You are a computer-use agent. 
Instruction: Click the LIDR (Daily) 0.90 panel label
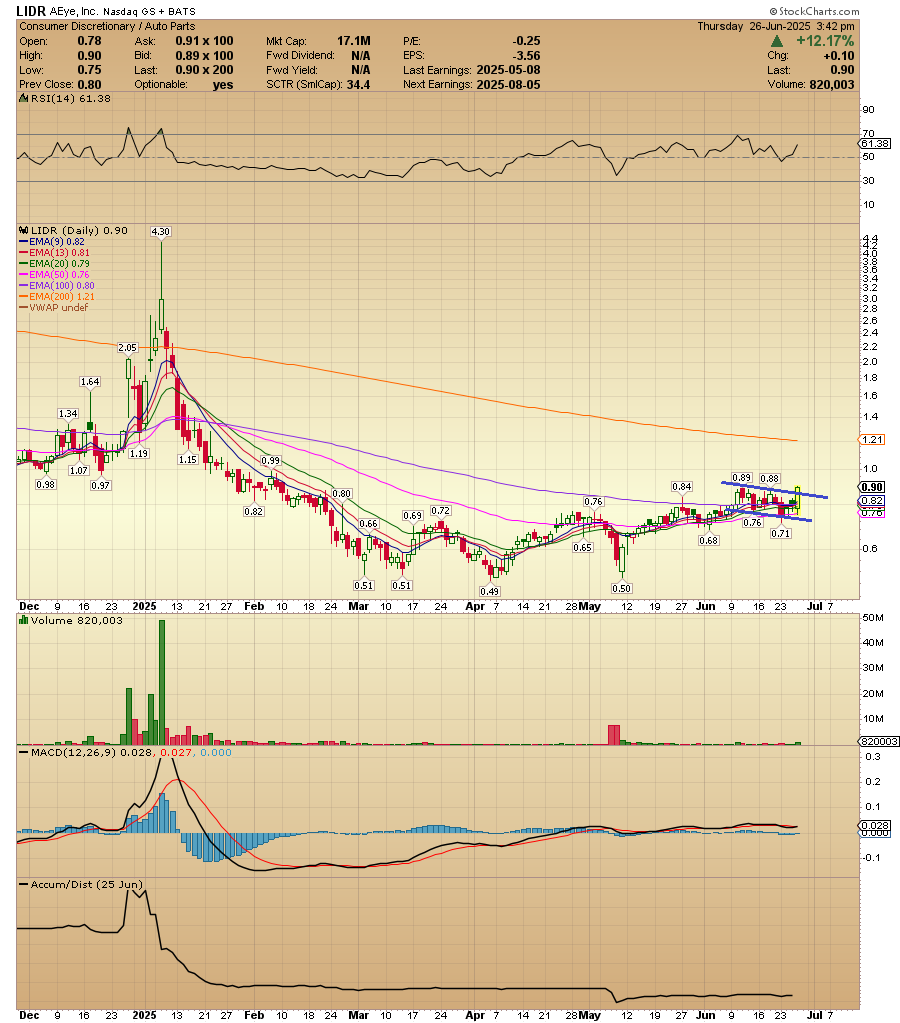point(79,230)
